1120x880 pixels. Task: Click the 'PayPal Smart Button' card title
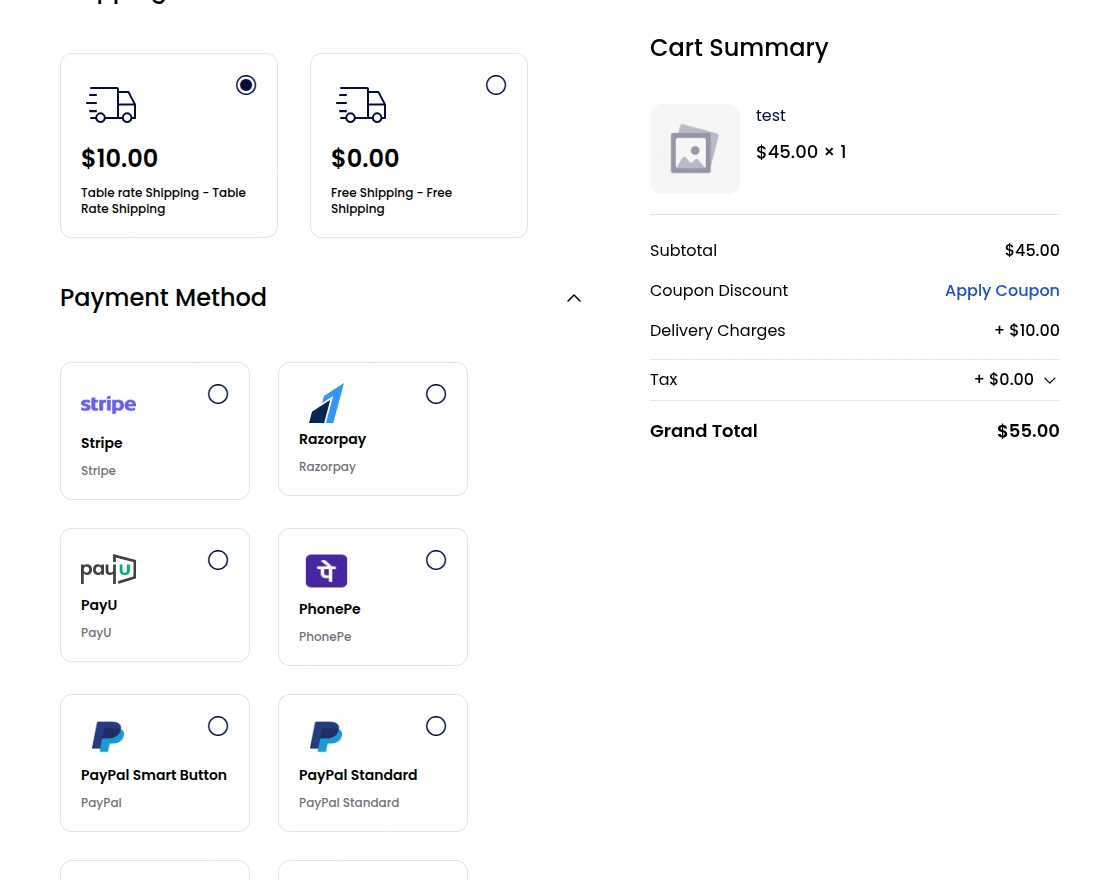(x=154, y=775)
